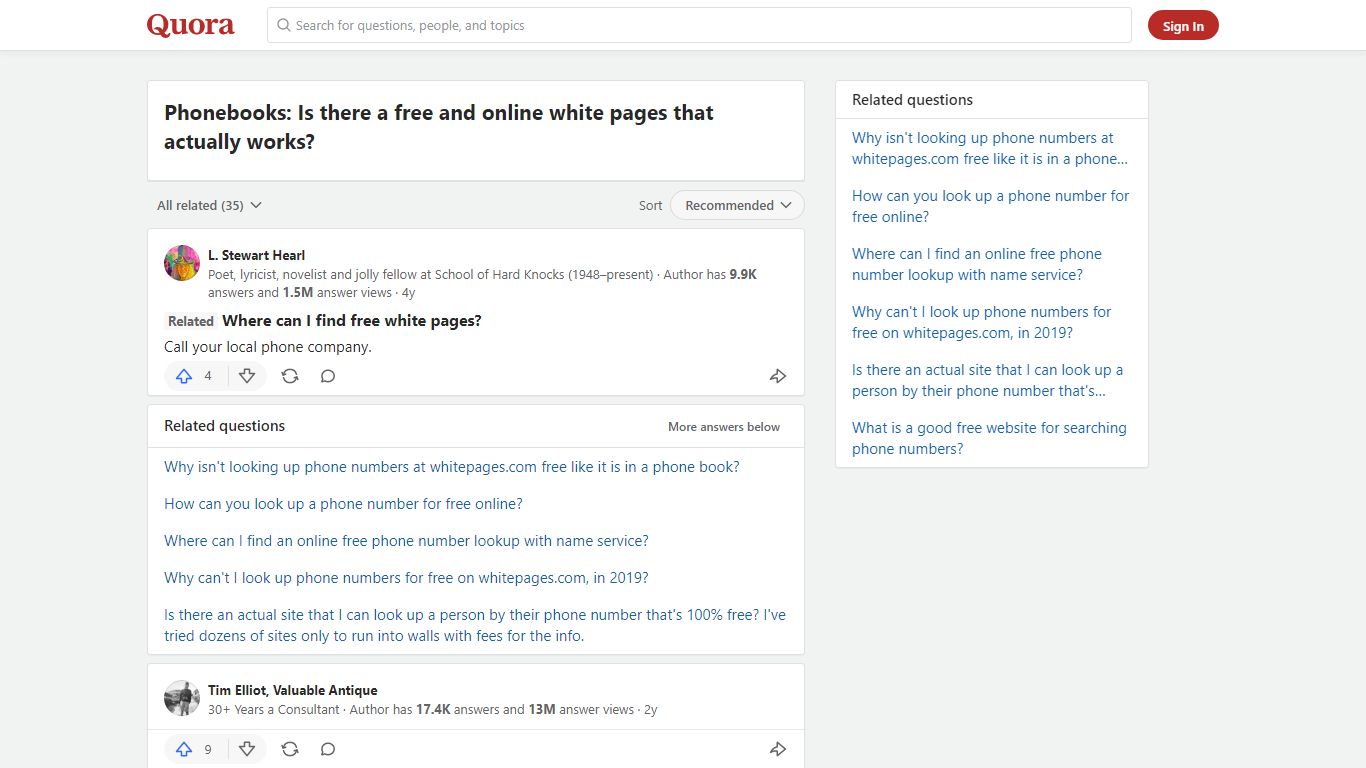Expand the All related (35) filter
The width and height of the screenshot is (1366, 768).
209,205
